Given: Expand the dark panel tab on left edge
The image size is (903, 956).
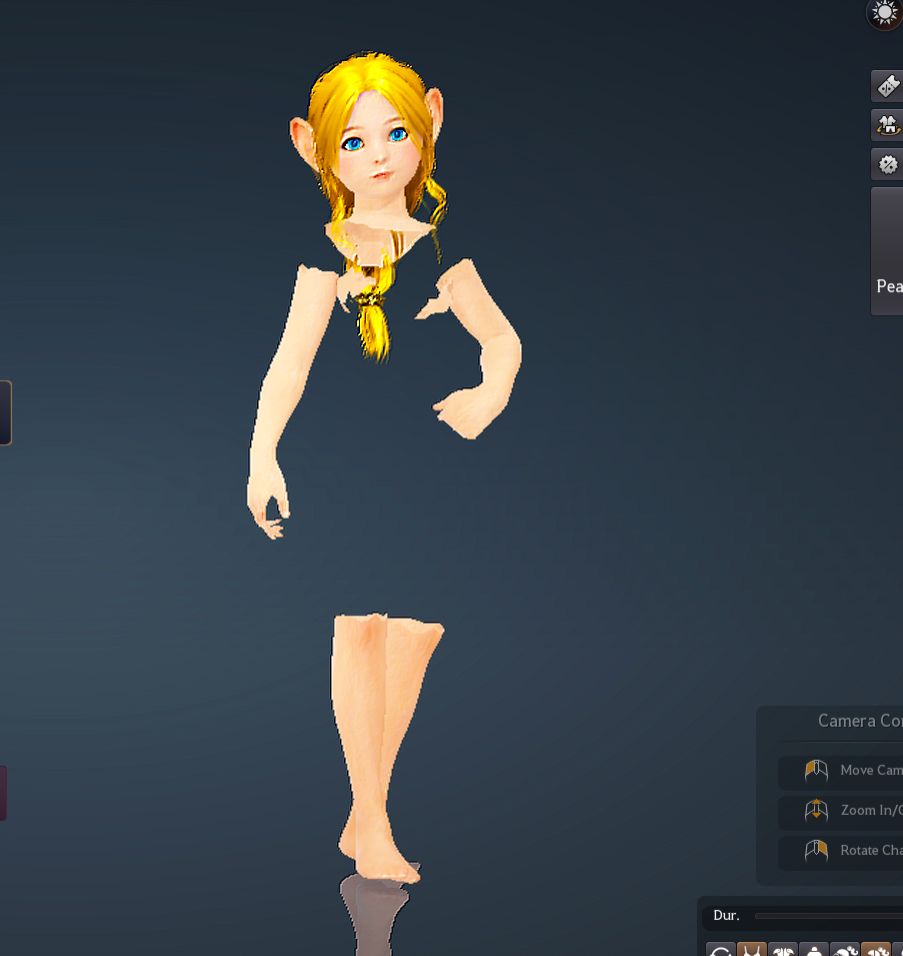Looking at the screenshot, I should (x=5, y=412).
